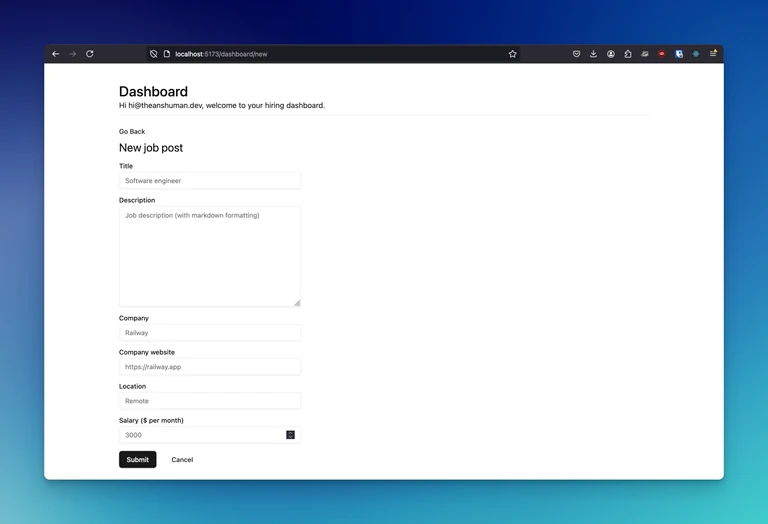Image resolution: width=768 pixels, height=524 pixels.
Task: Reload the page with refresh icon
Action: 90,54
